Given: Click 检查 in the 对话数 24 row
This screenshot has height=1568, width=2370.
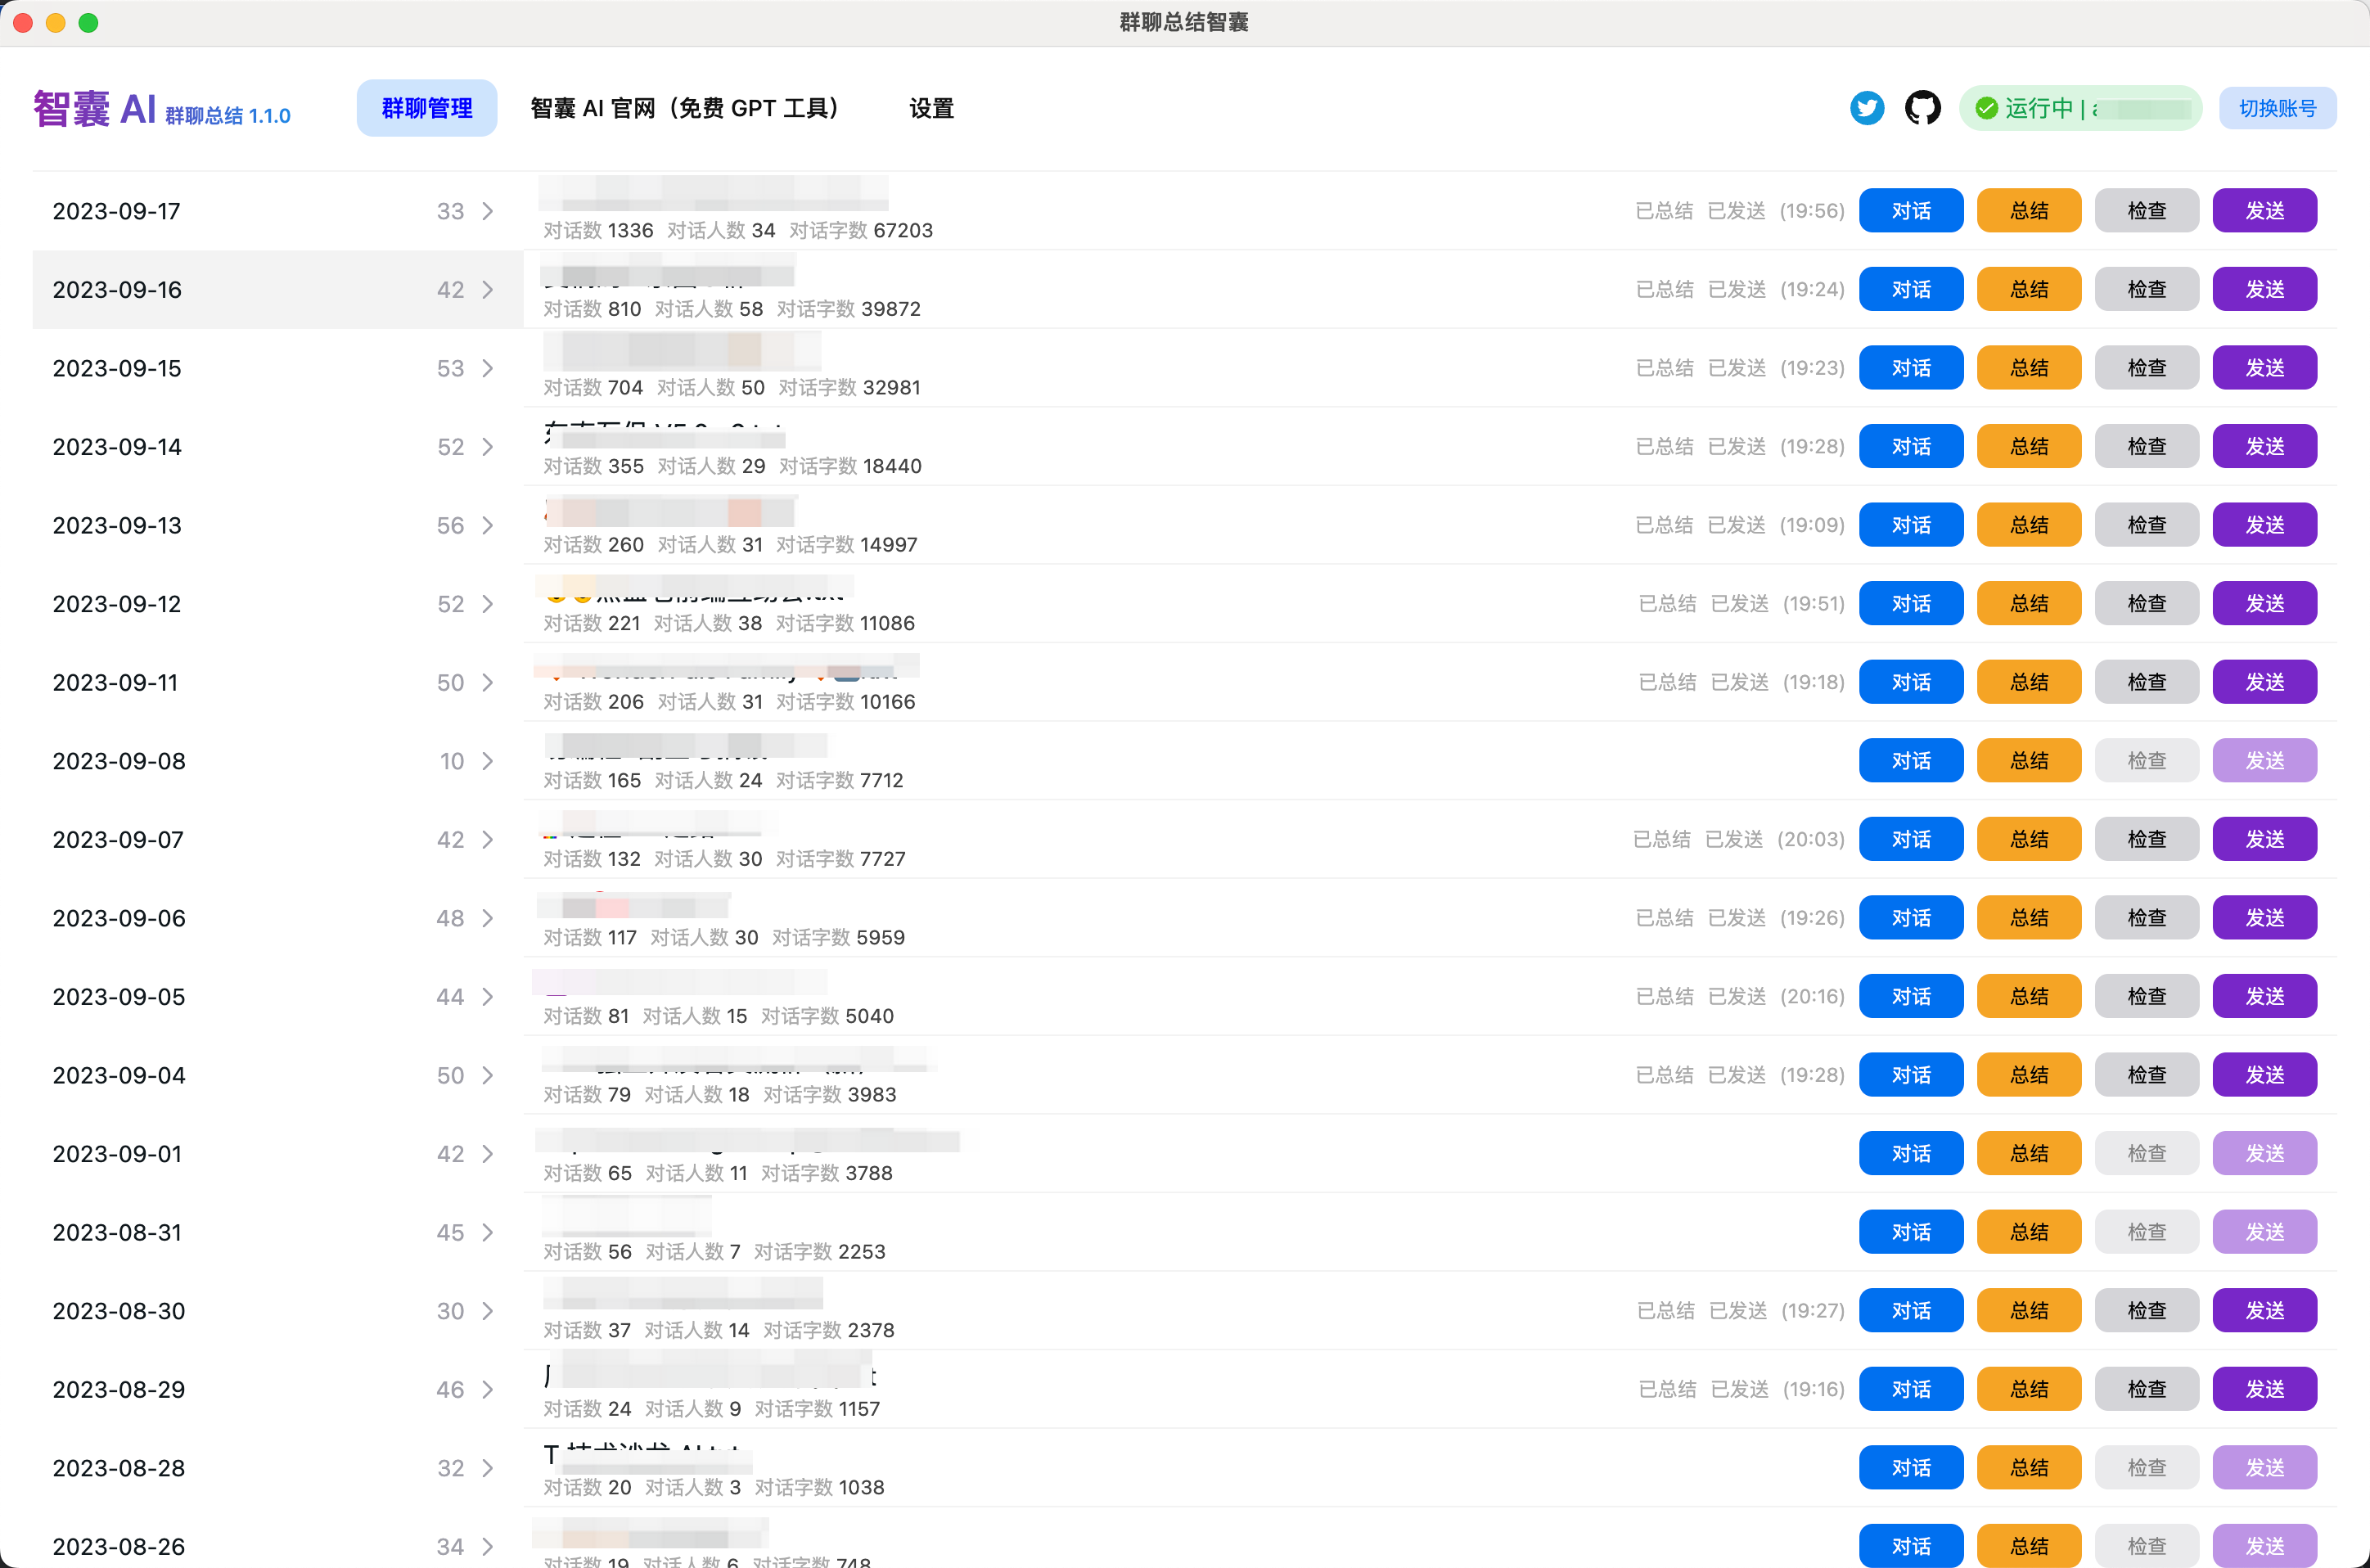Looking at the screenshot, I should click(x=2146, y=1389).
